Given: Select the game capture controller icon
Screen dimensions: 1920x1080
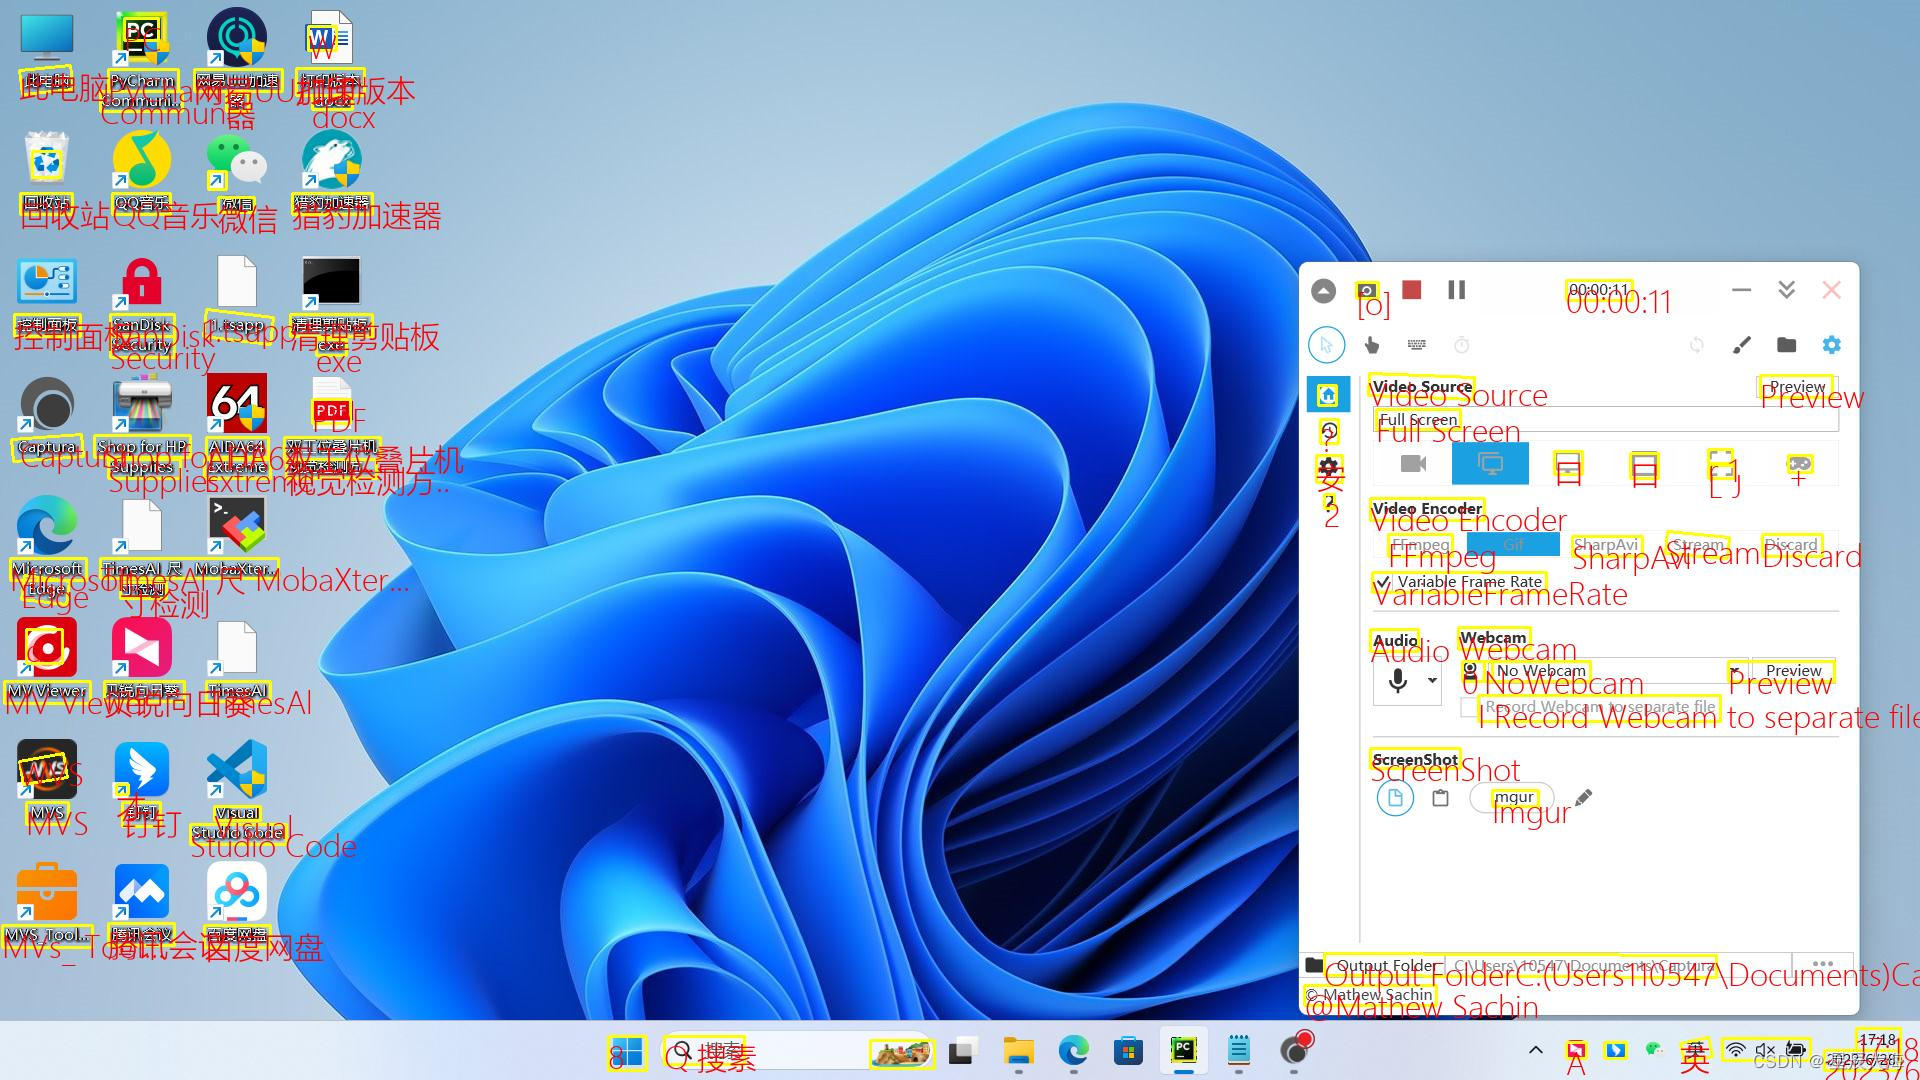Looking at the screenshot, I should 1799,464.
